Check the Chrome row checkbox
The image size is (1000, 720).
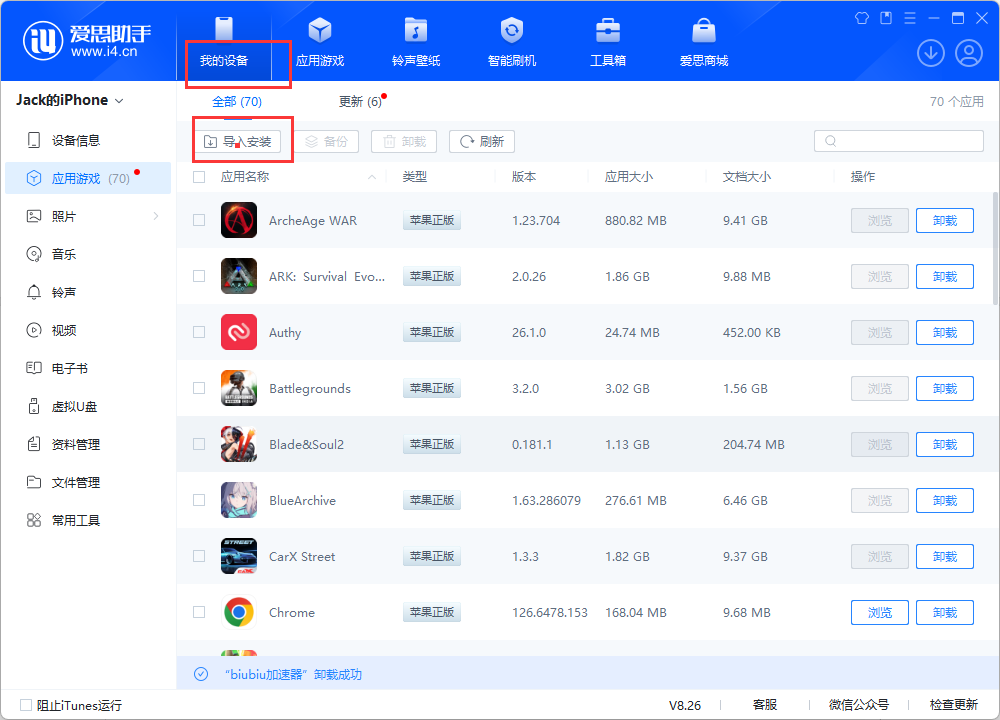click(x=199, y=612)
